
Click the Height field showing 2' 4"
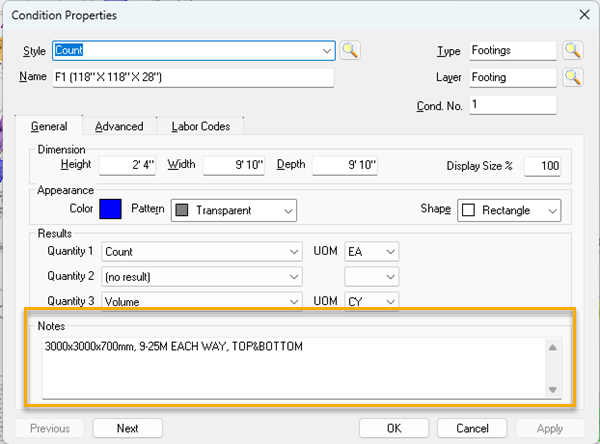pos(127,165)
